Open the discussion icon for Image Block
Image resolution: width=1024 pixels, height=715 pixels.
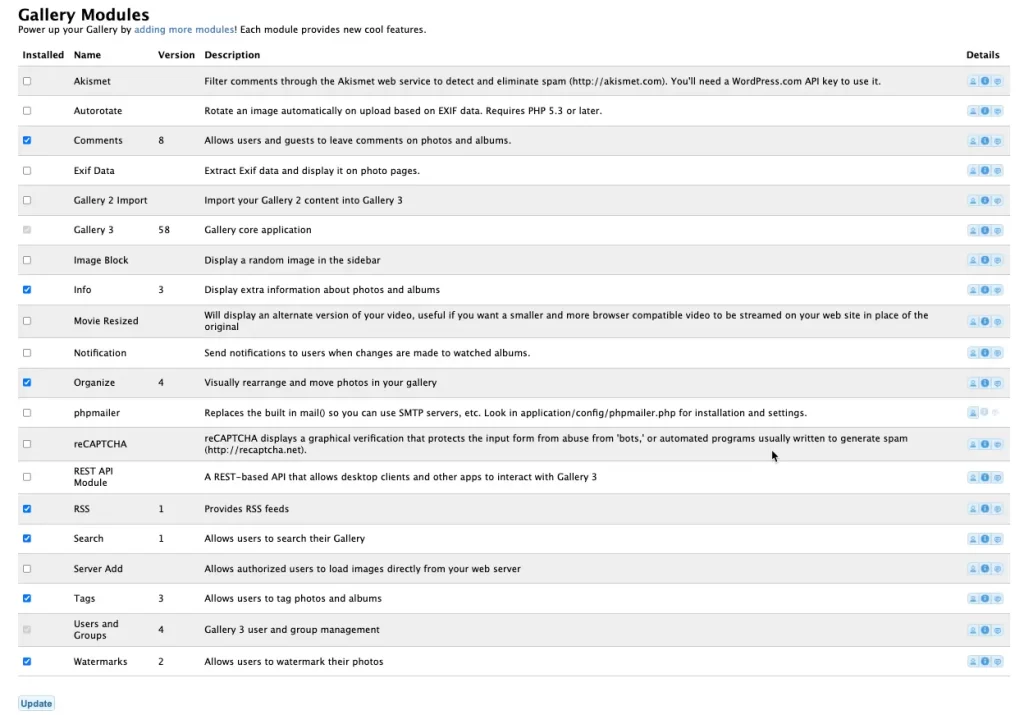coord(997,261)
